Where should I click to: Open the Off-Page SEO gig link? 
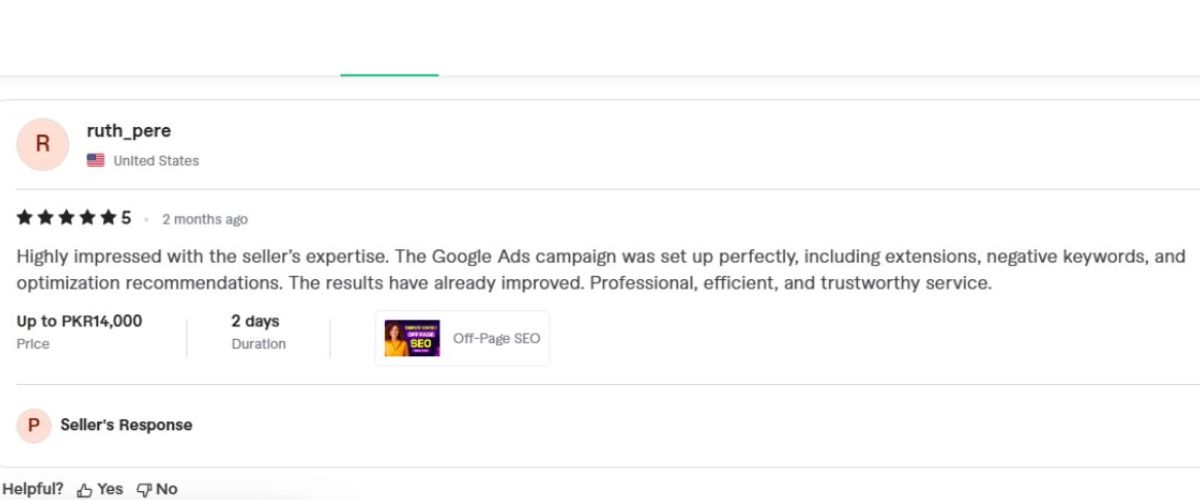(x=496, y=338)
